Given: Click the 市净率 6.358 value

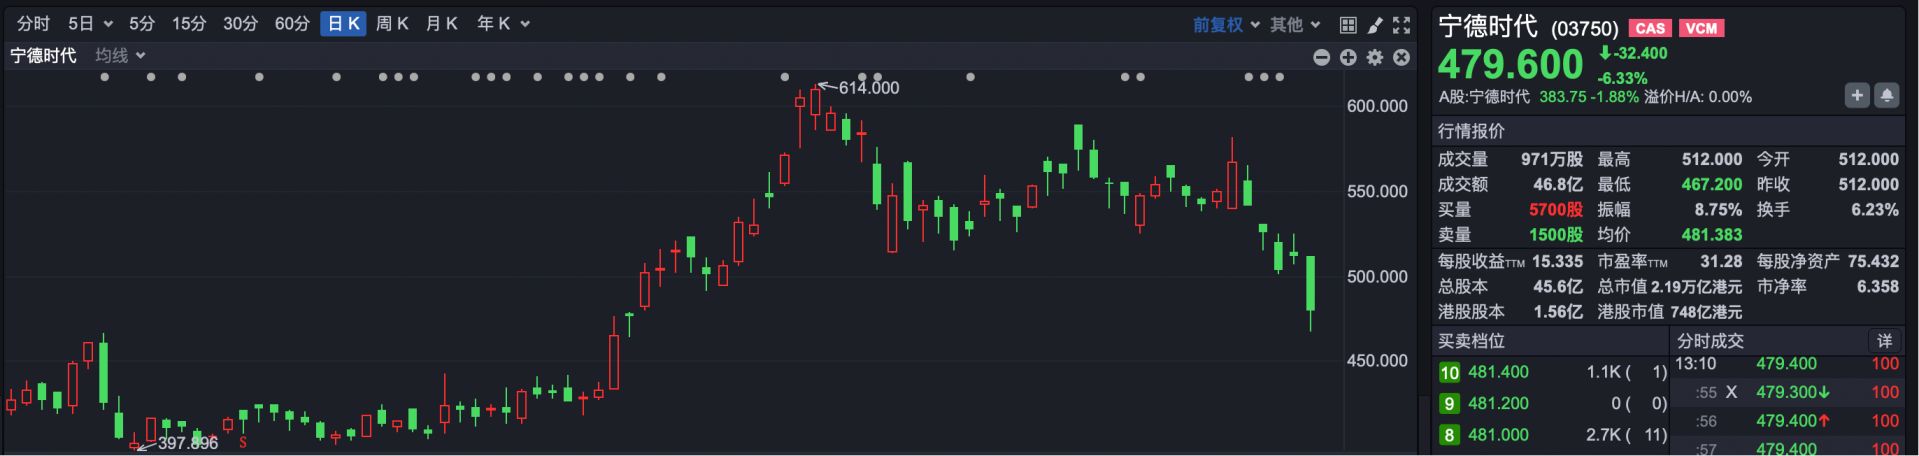Looking at the screenshot, I should click(x=1877, y=287).
